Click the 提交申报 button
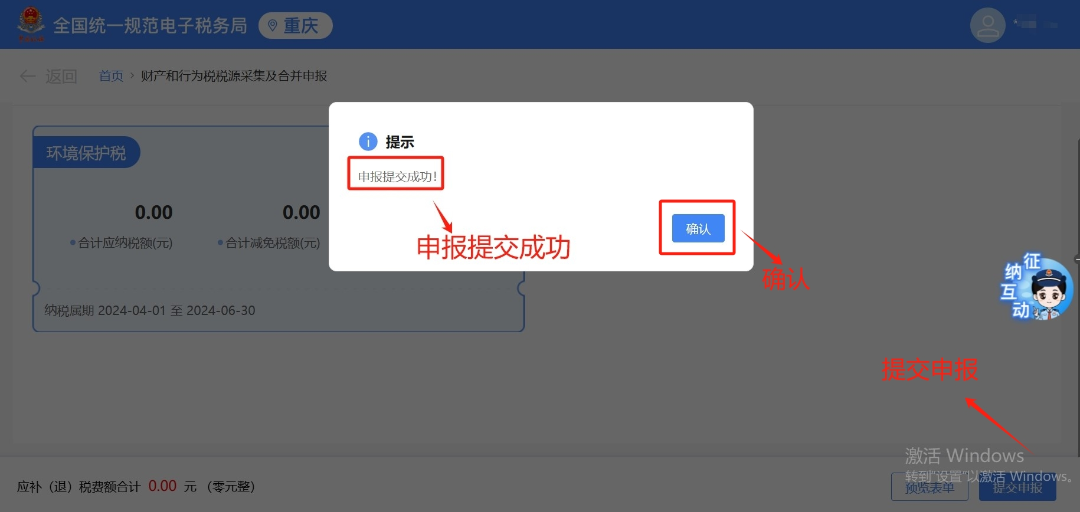The image size is (1080, 512). pyautogui.click(x=1017, y=487)
